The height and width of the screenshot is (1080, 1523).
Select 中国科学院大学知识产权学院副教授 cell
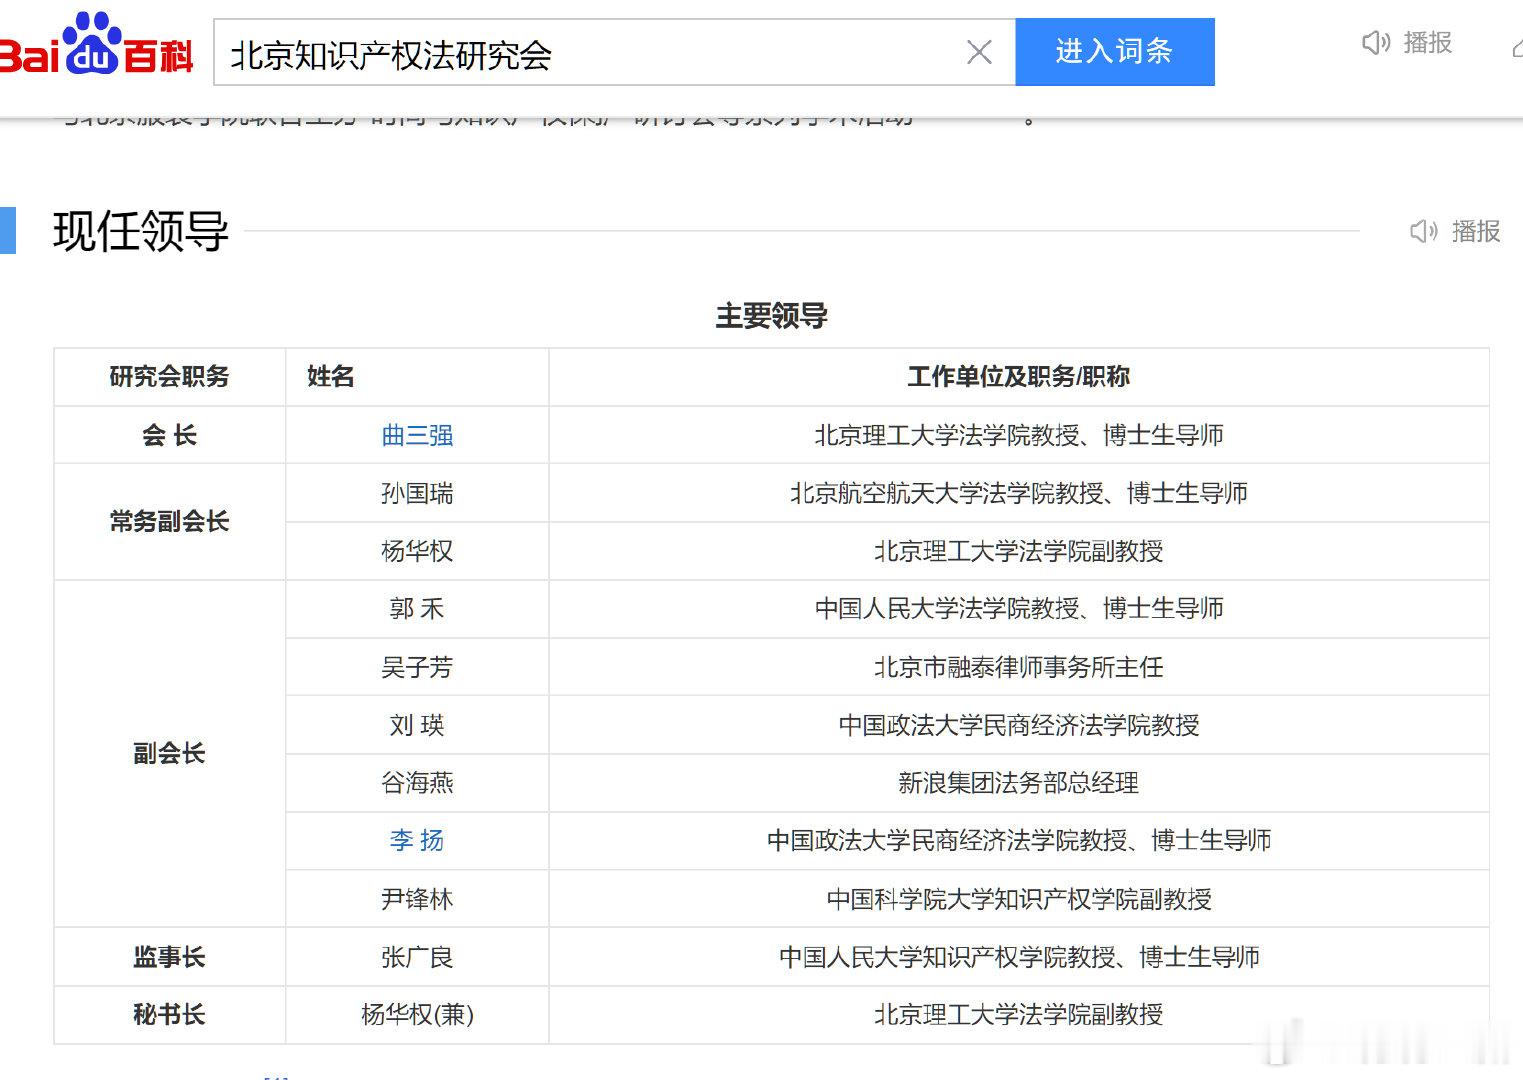pyautogui.click(x=1019, y=899)
